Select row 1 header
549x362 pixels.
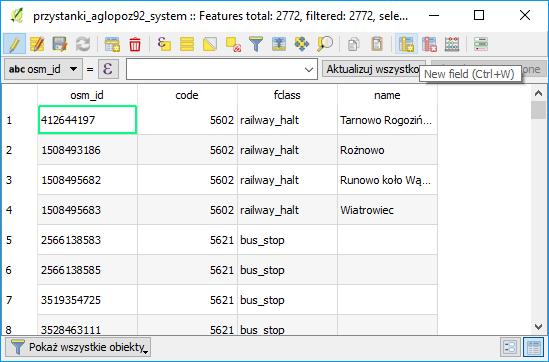(x=20, y=120)
